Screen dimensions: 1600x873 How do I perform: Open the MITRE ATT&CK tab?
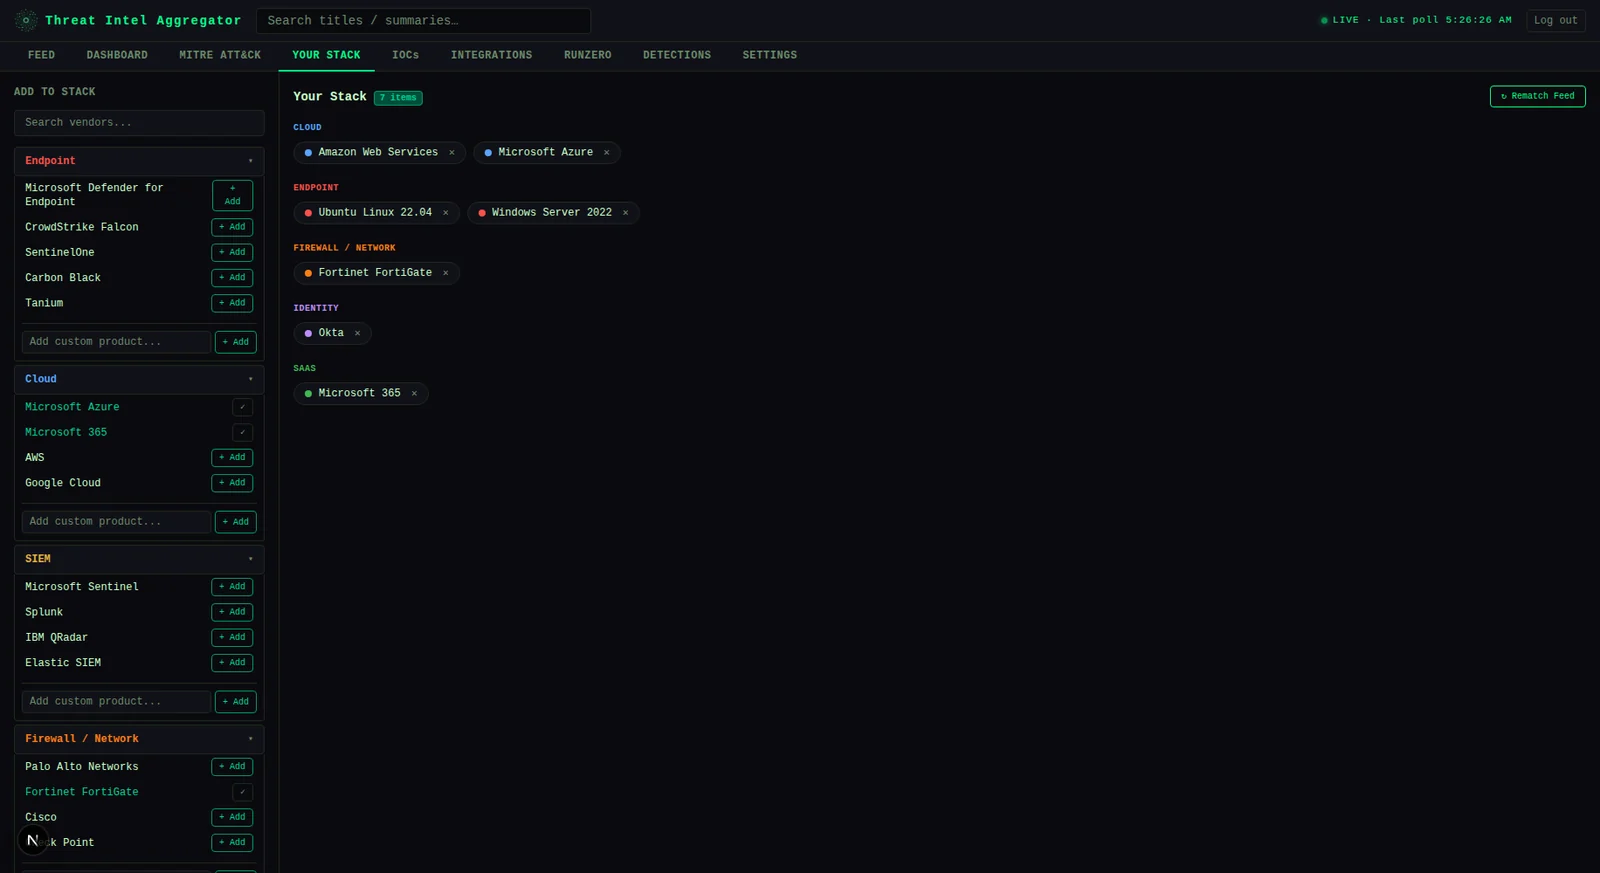click(x=220, y=56)
